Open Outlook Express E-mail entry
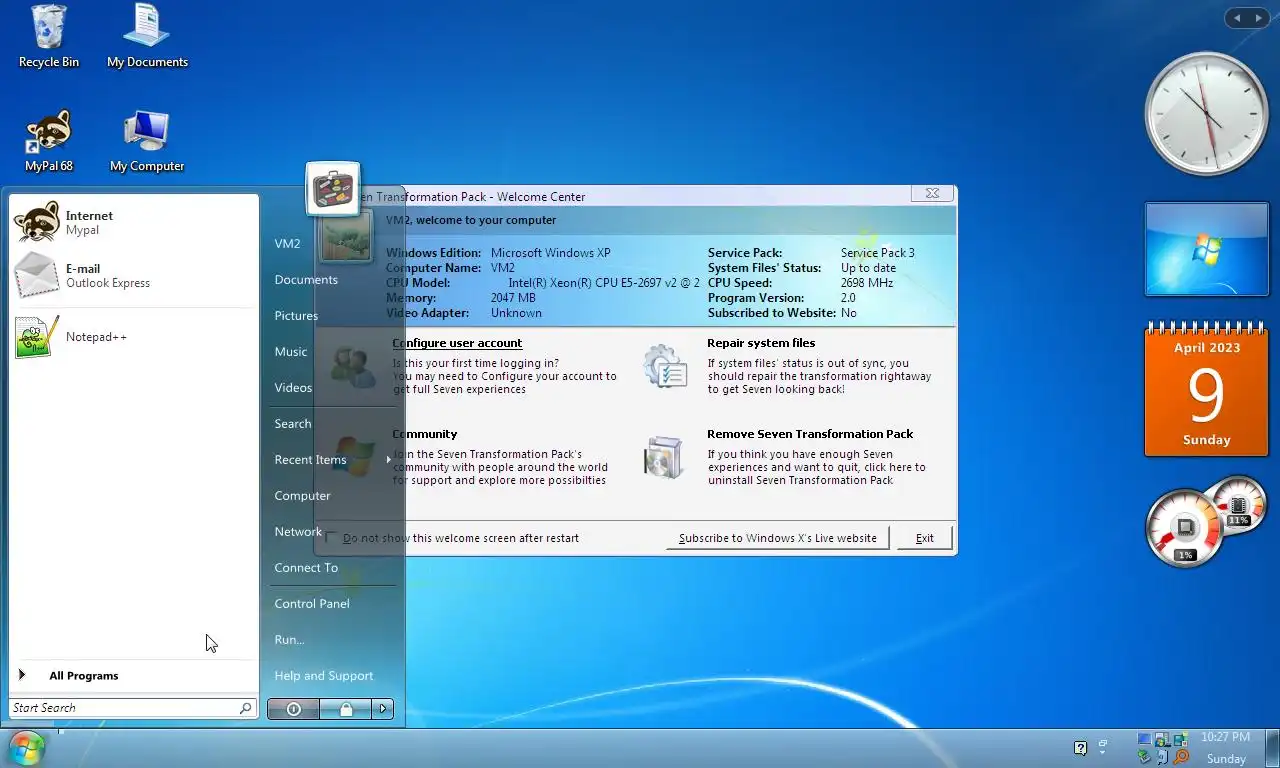The height and width of the screenshot is (768, 1280). tap(133, 275)
